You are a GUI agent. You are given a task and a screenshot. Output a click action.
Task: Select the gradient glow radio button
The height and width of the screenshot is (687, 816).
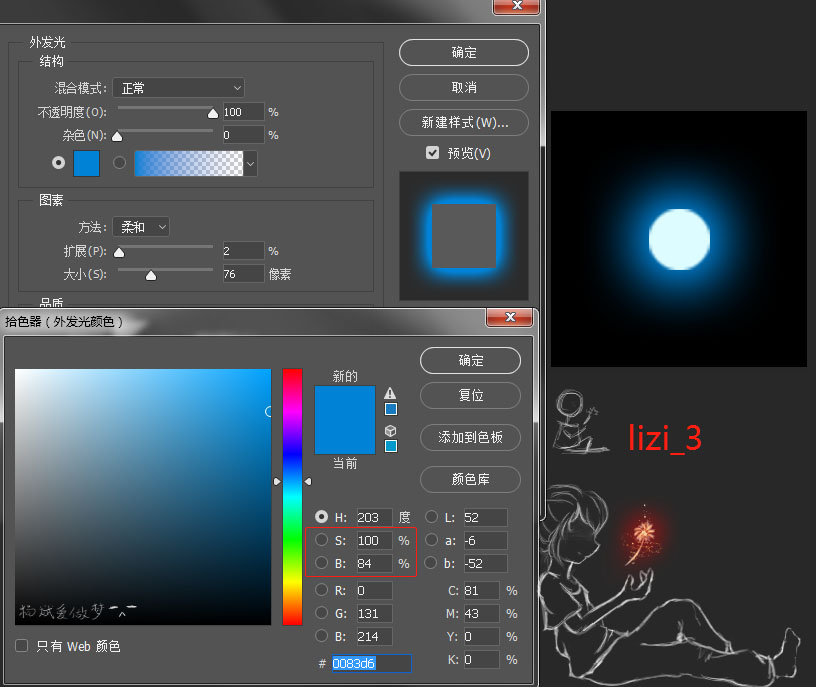click(120, 163)
